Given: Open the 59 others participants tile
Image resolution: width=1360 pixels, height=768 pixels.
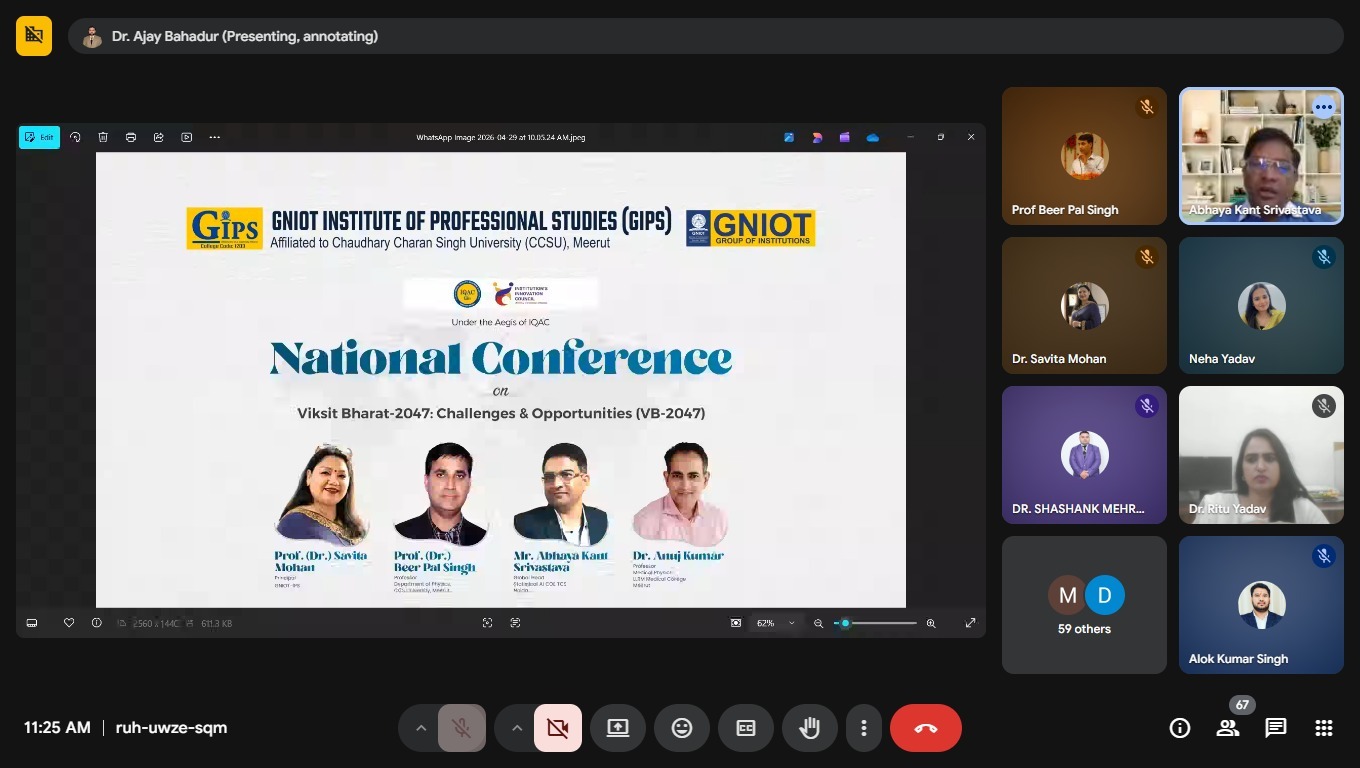Looking at the screenshot, I should 1084,605.
